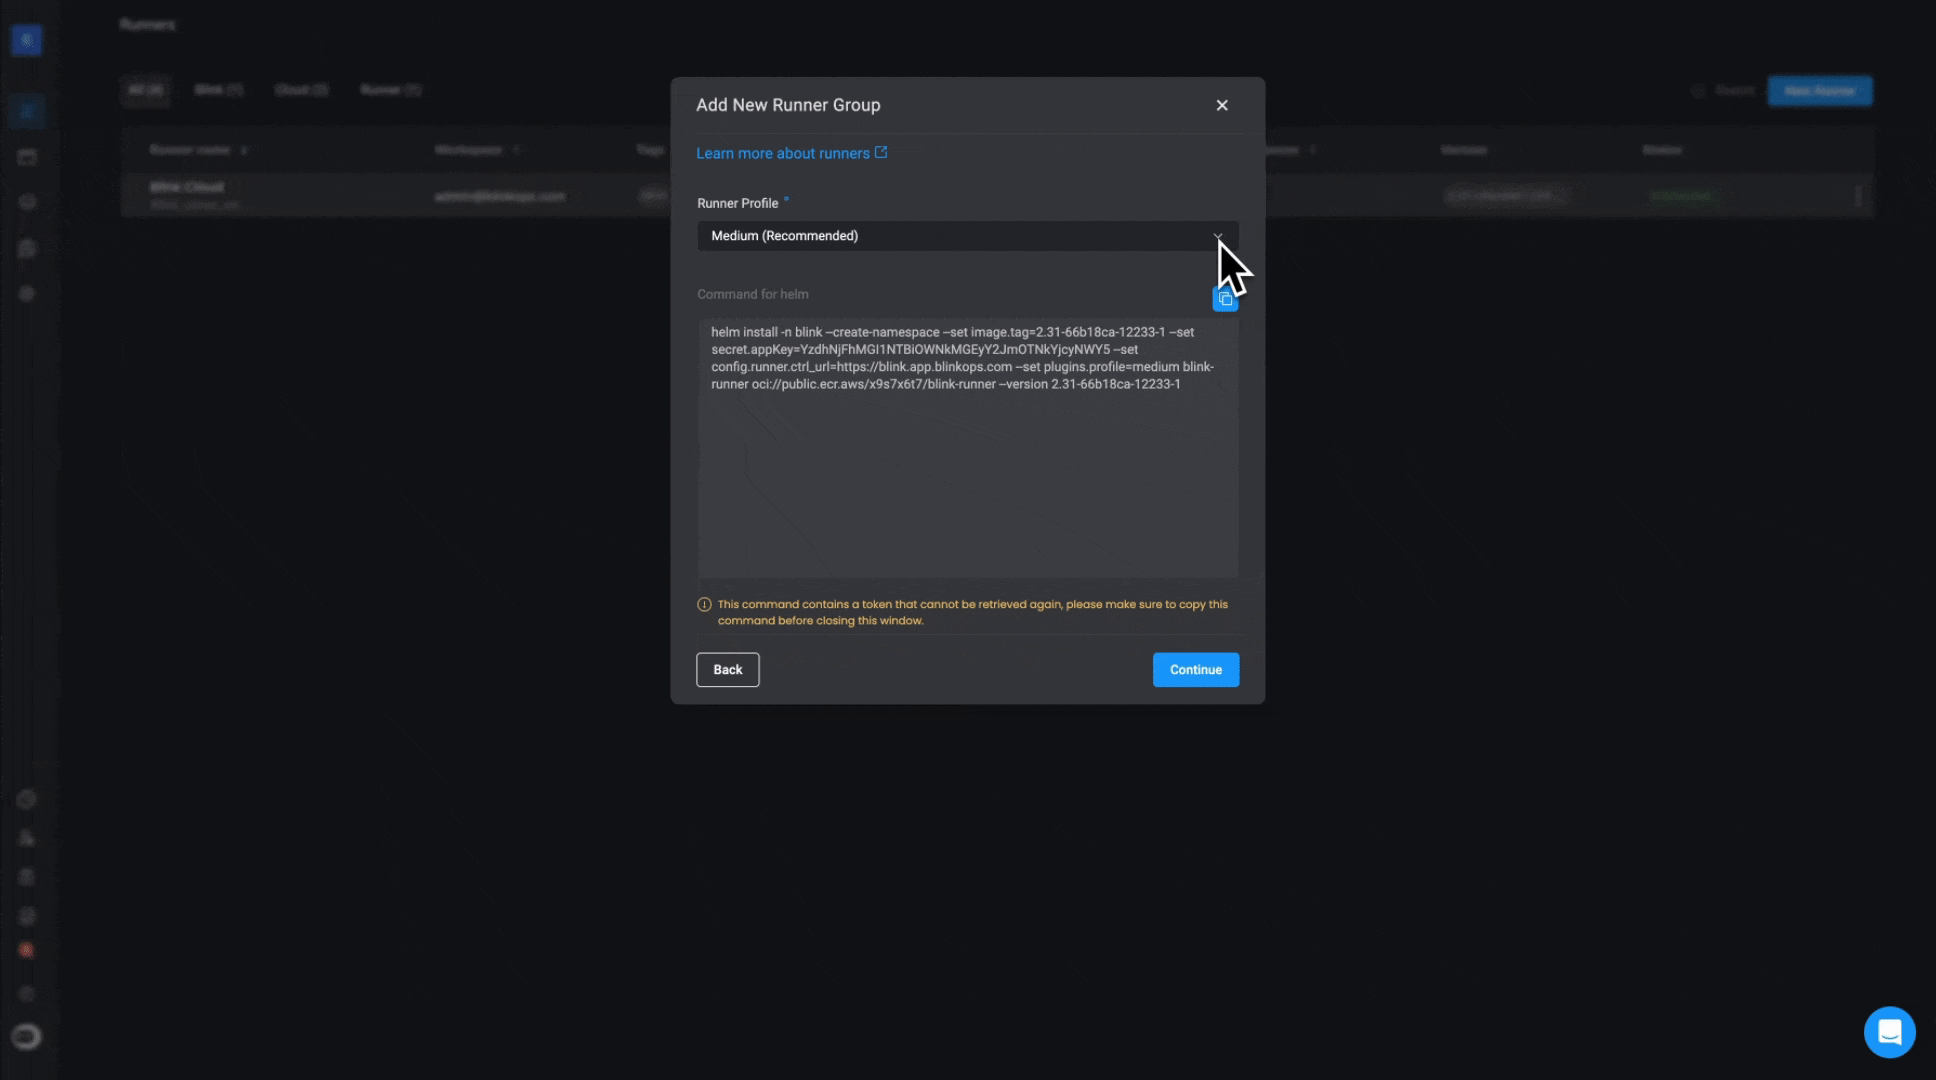Open the chat support bubble
The image size is (1936, 1080).
coord(1889,1031)
